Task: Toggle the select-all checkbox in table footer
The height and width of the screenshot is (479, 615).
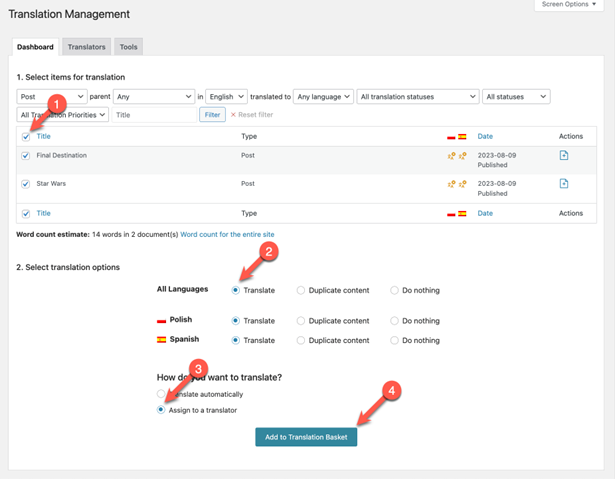Action: click(x=26, y=214)
